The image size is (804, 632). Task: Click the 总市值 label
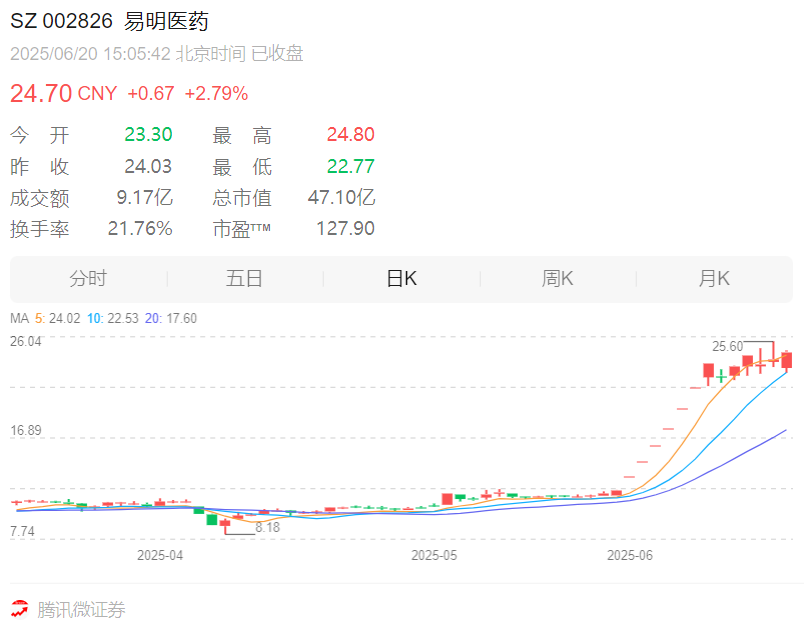[x=242, y=198]
